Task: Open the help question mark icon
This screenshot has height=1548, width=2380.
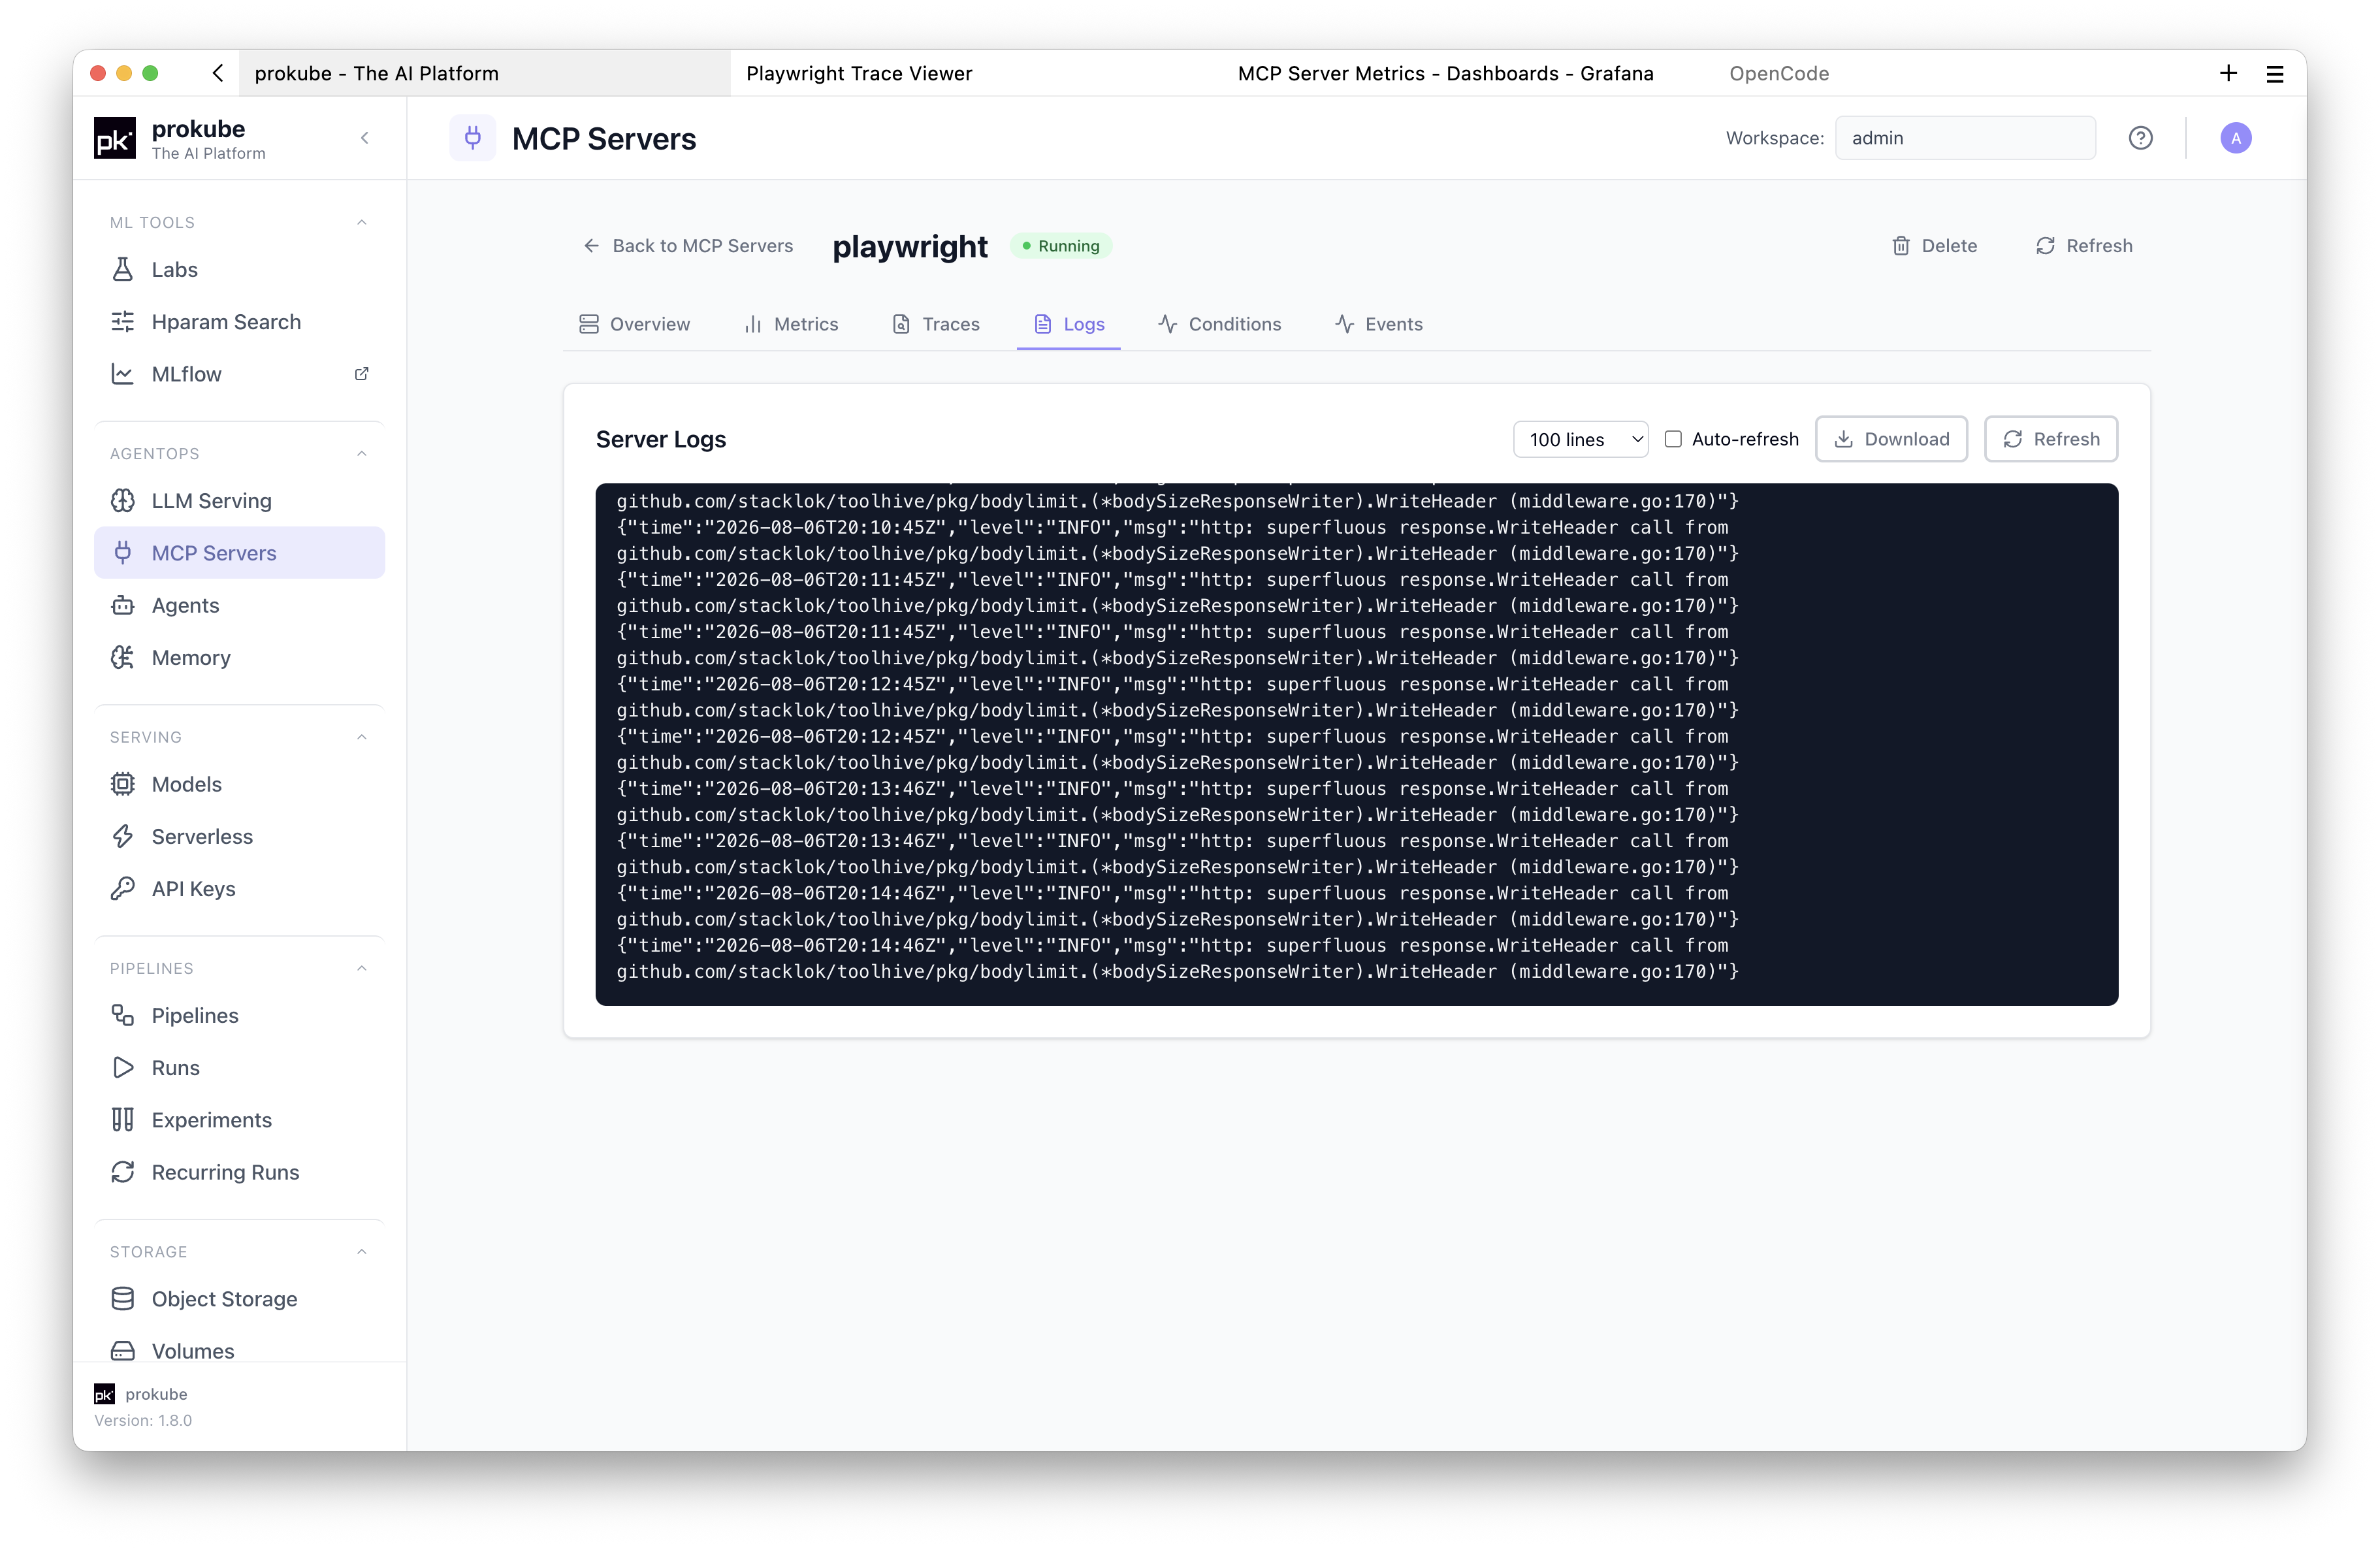Action: (x=2140, y=138)
